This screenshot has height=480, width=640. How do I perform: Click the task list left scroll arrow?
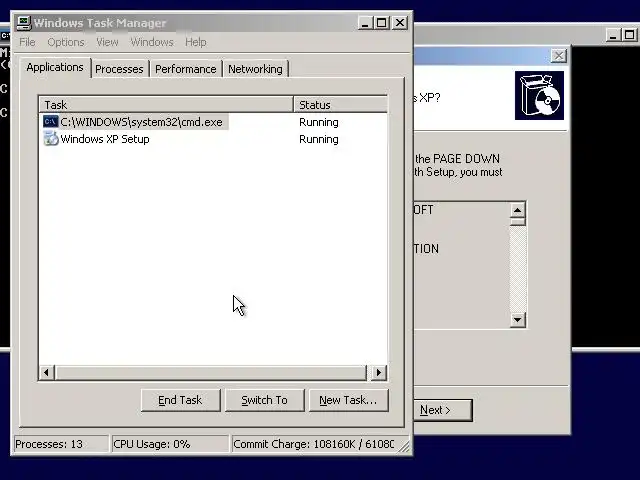click(47, 372)
